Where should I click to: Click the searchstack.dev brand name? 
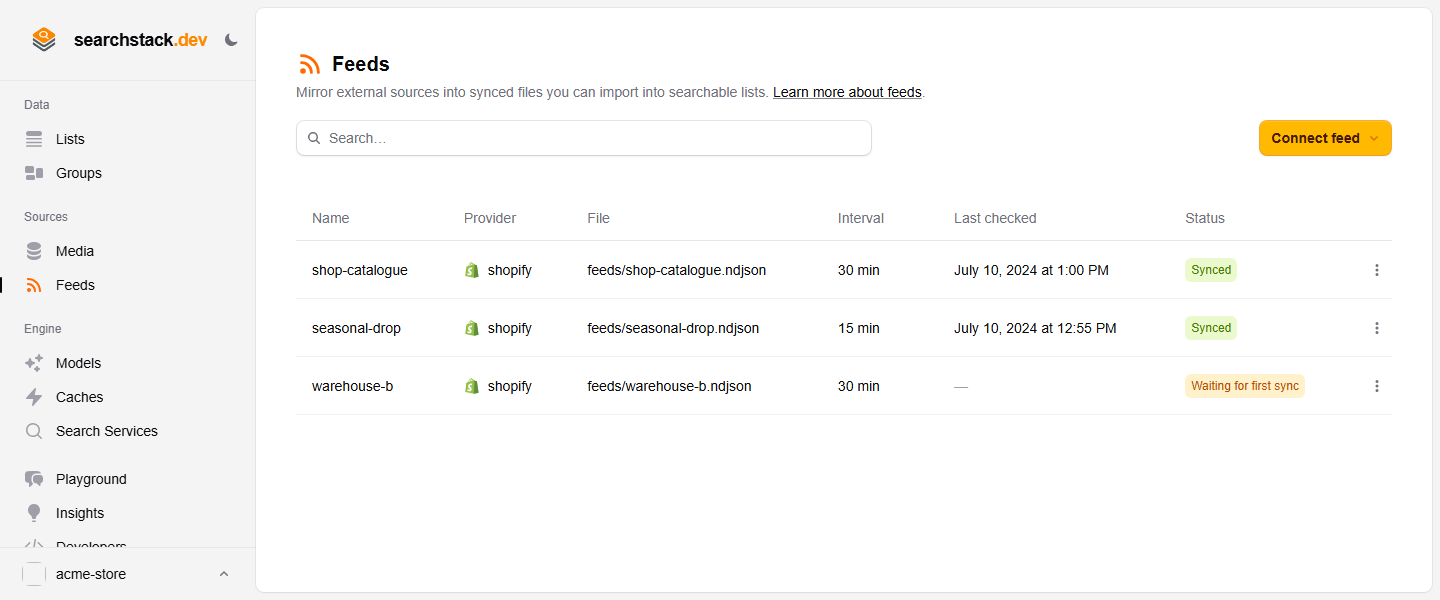141,40
